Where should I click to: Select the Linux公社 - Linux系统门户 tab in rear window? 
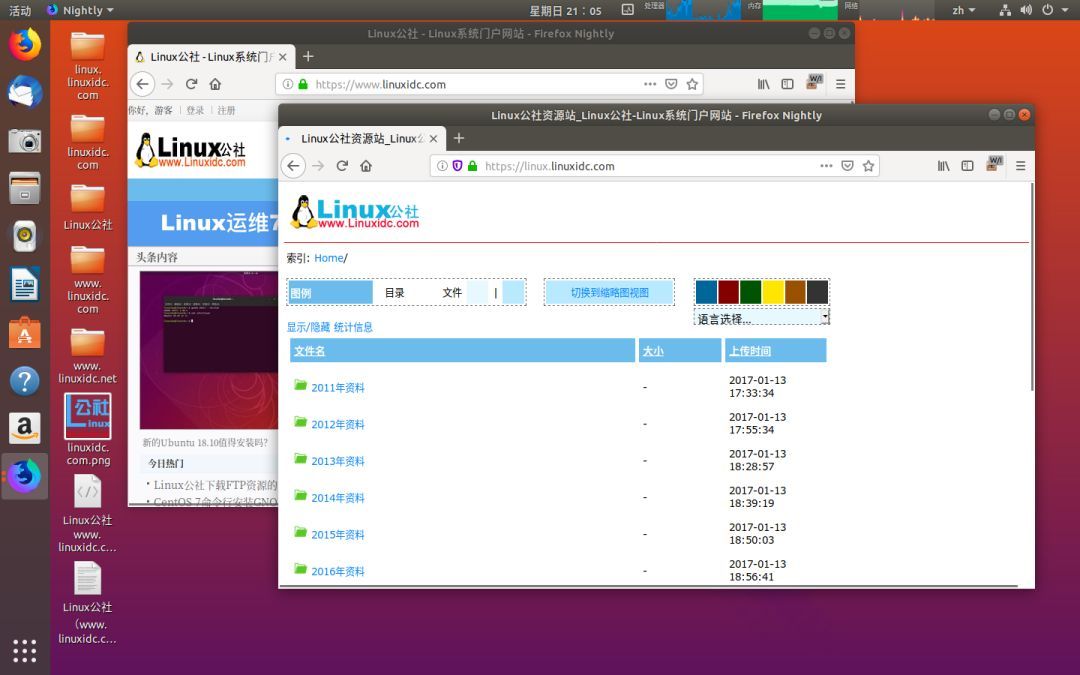tap(211, 56)
